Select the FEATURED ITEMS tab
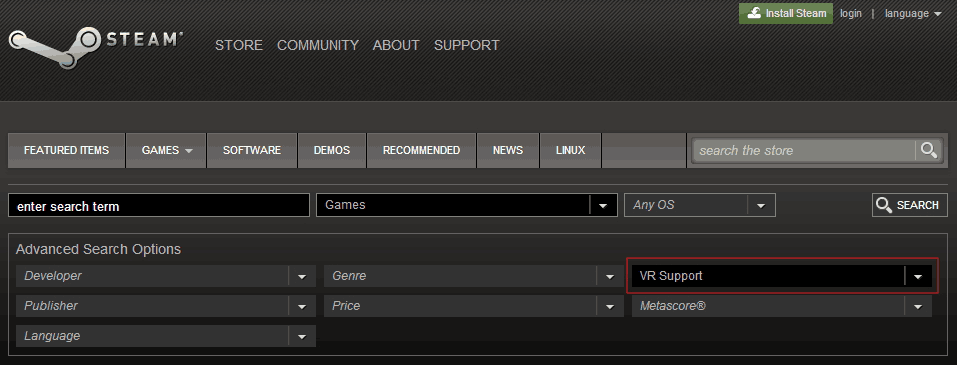This screenshot has width=957, height=365. coord(67,150)
